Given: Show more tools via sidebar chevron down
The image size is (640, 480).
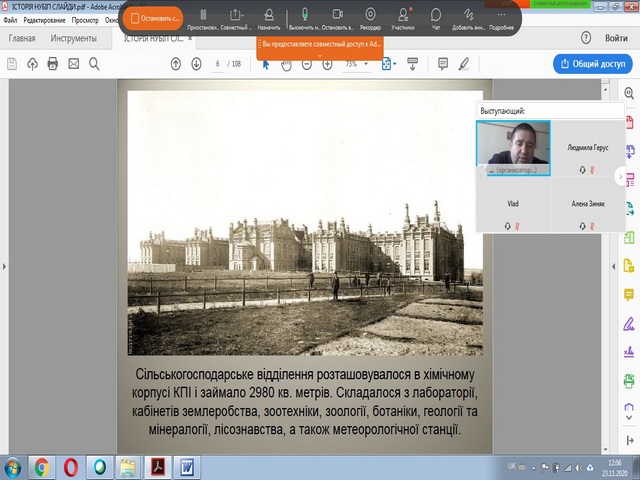Looking at the screenshot, I should pos(629,418).
